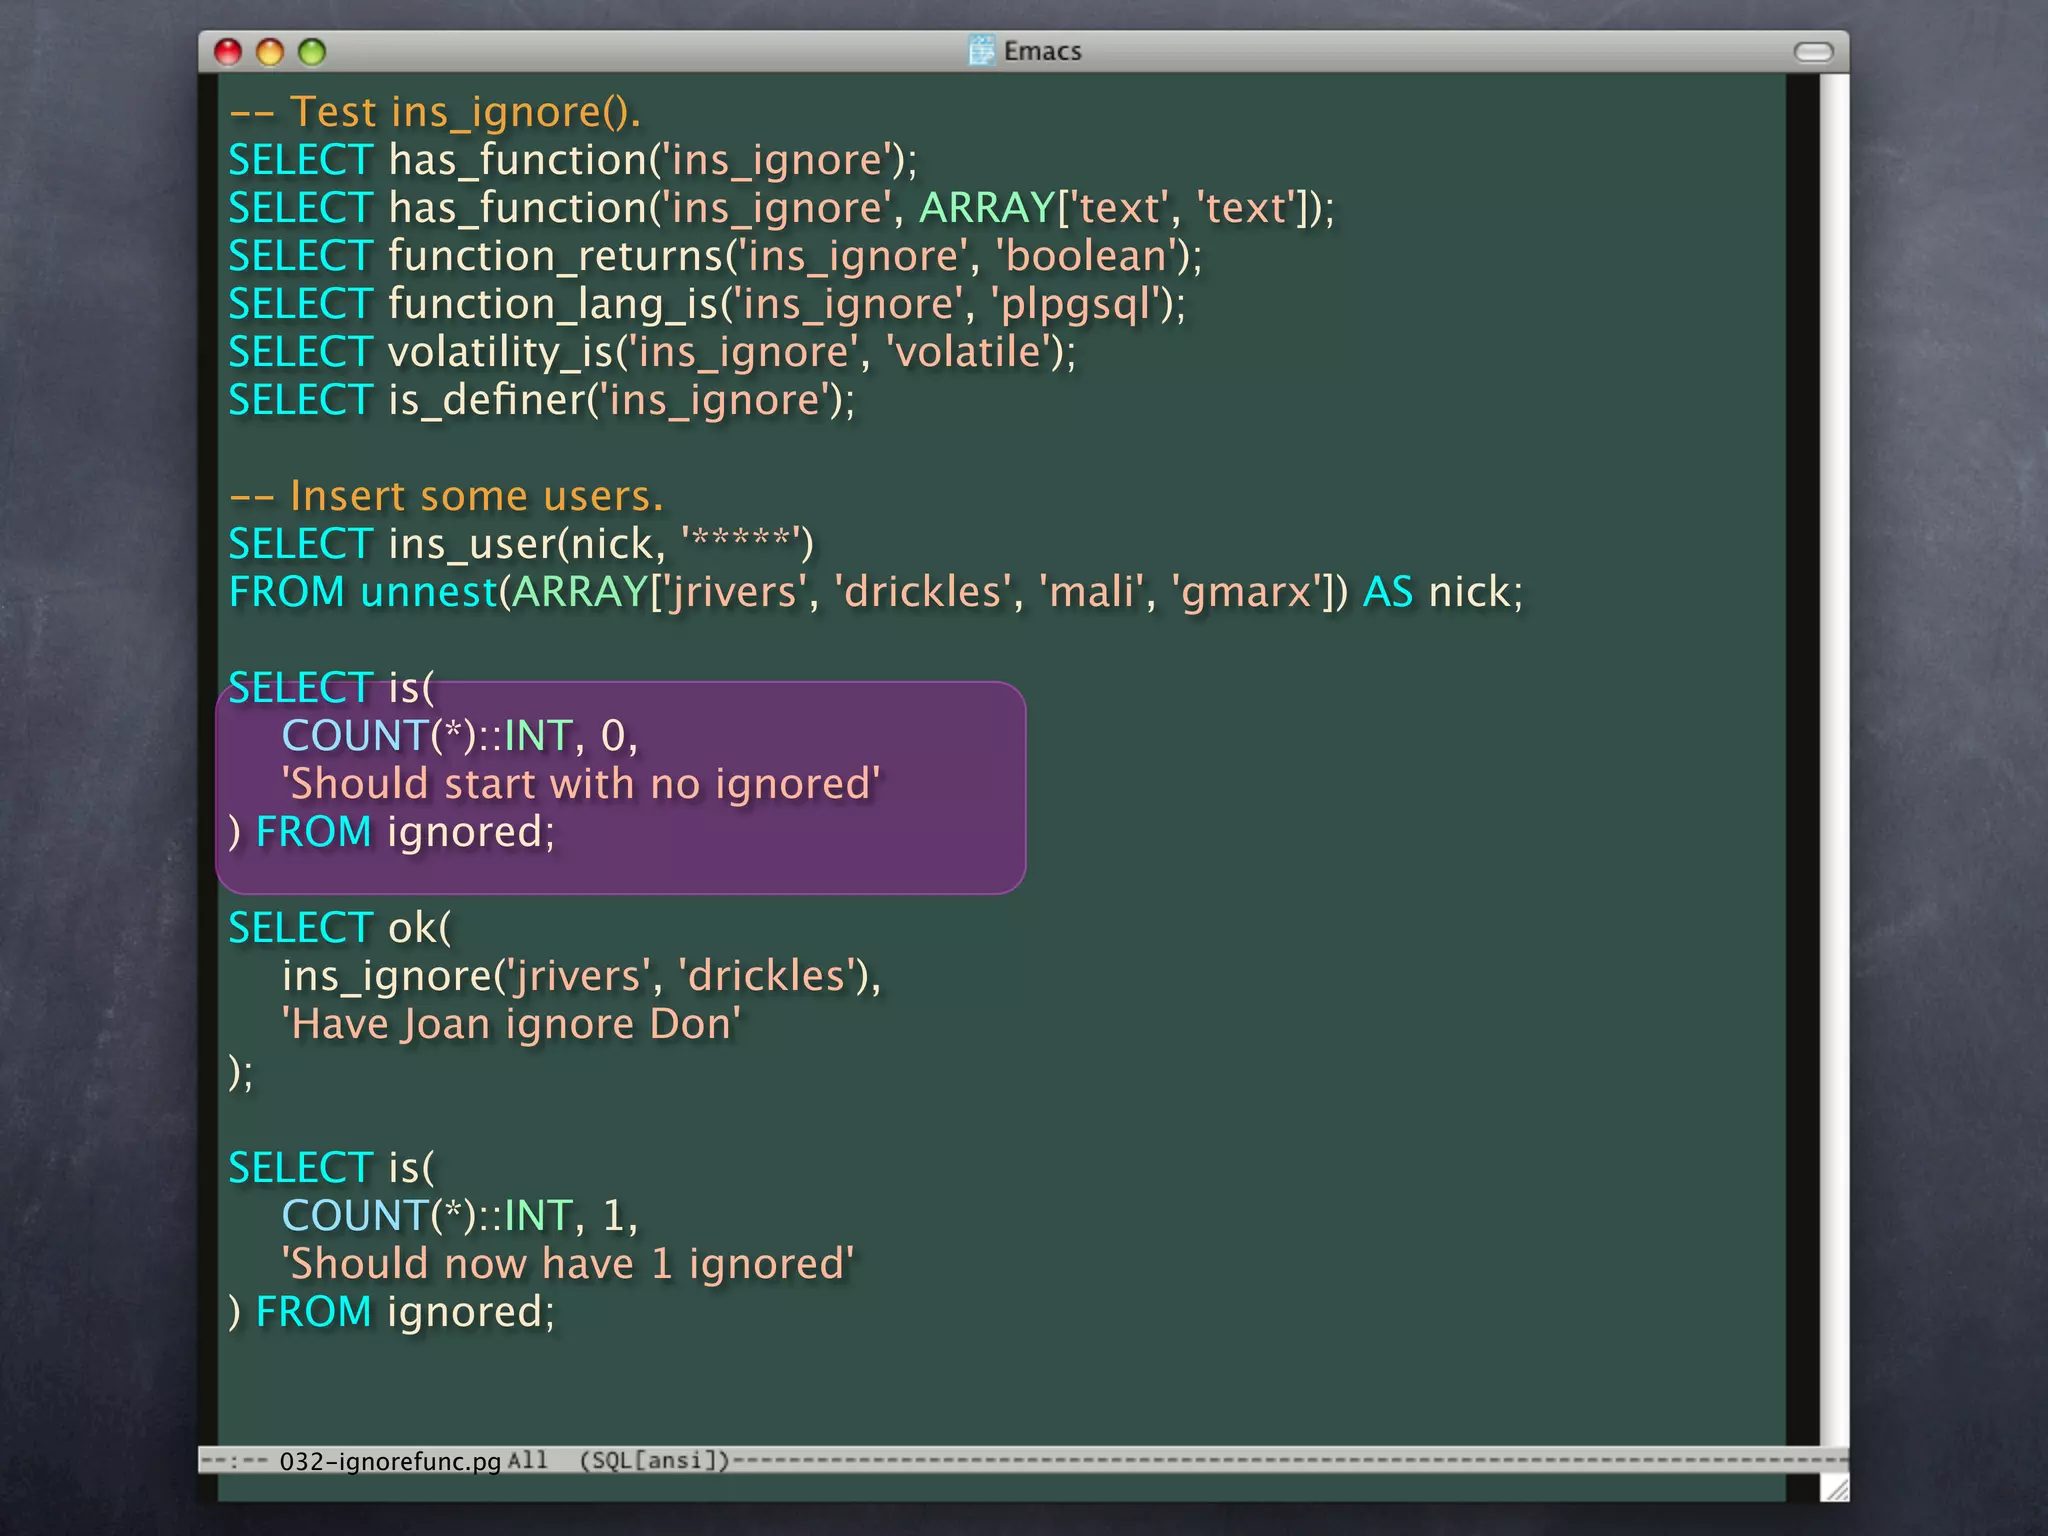
Task: Click line 'SELECT has_function('ins_ignore');'
Action: [573, 160]
